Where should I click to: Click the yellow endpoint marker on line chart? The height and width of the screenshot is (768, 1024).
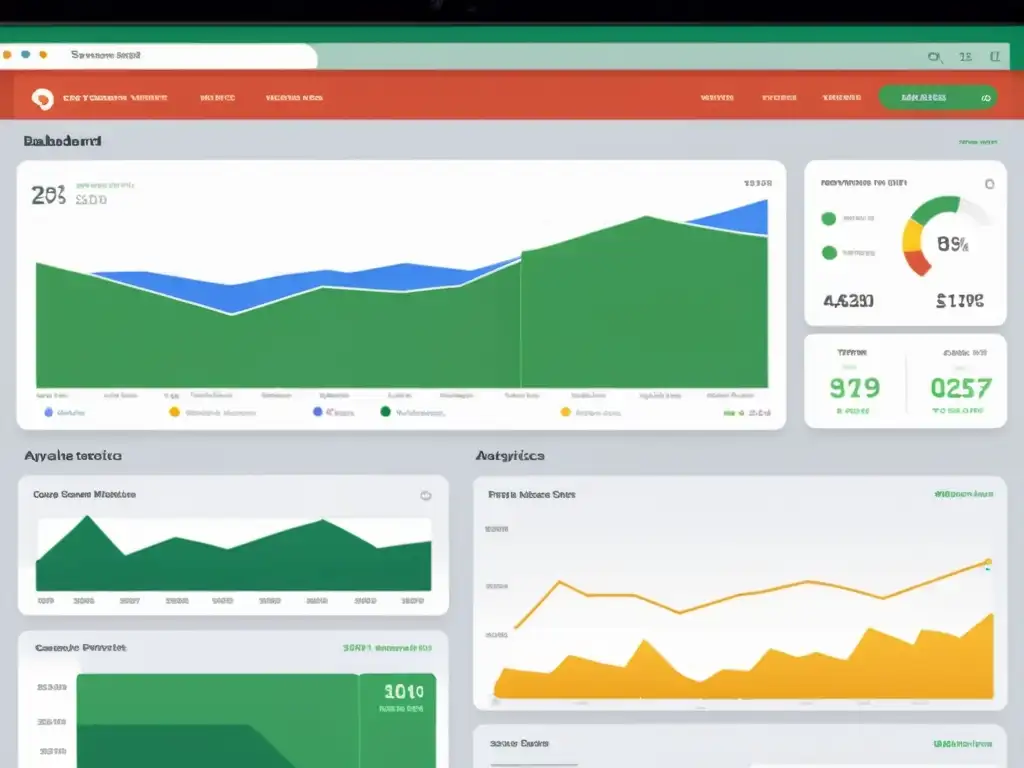pyautogui.click(x=988, y=562)
